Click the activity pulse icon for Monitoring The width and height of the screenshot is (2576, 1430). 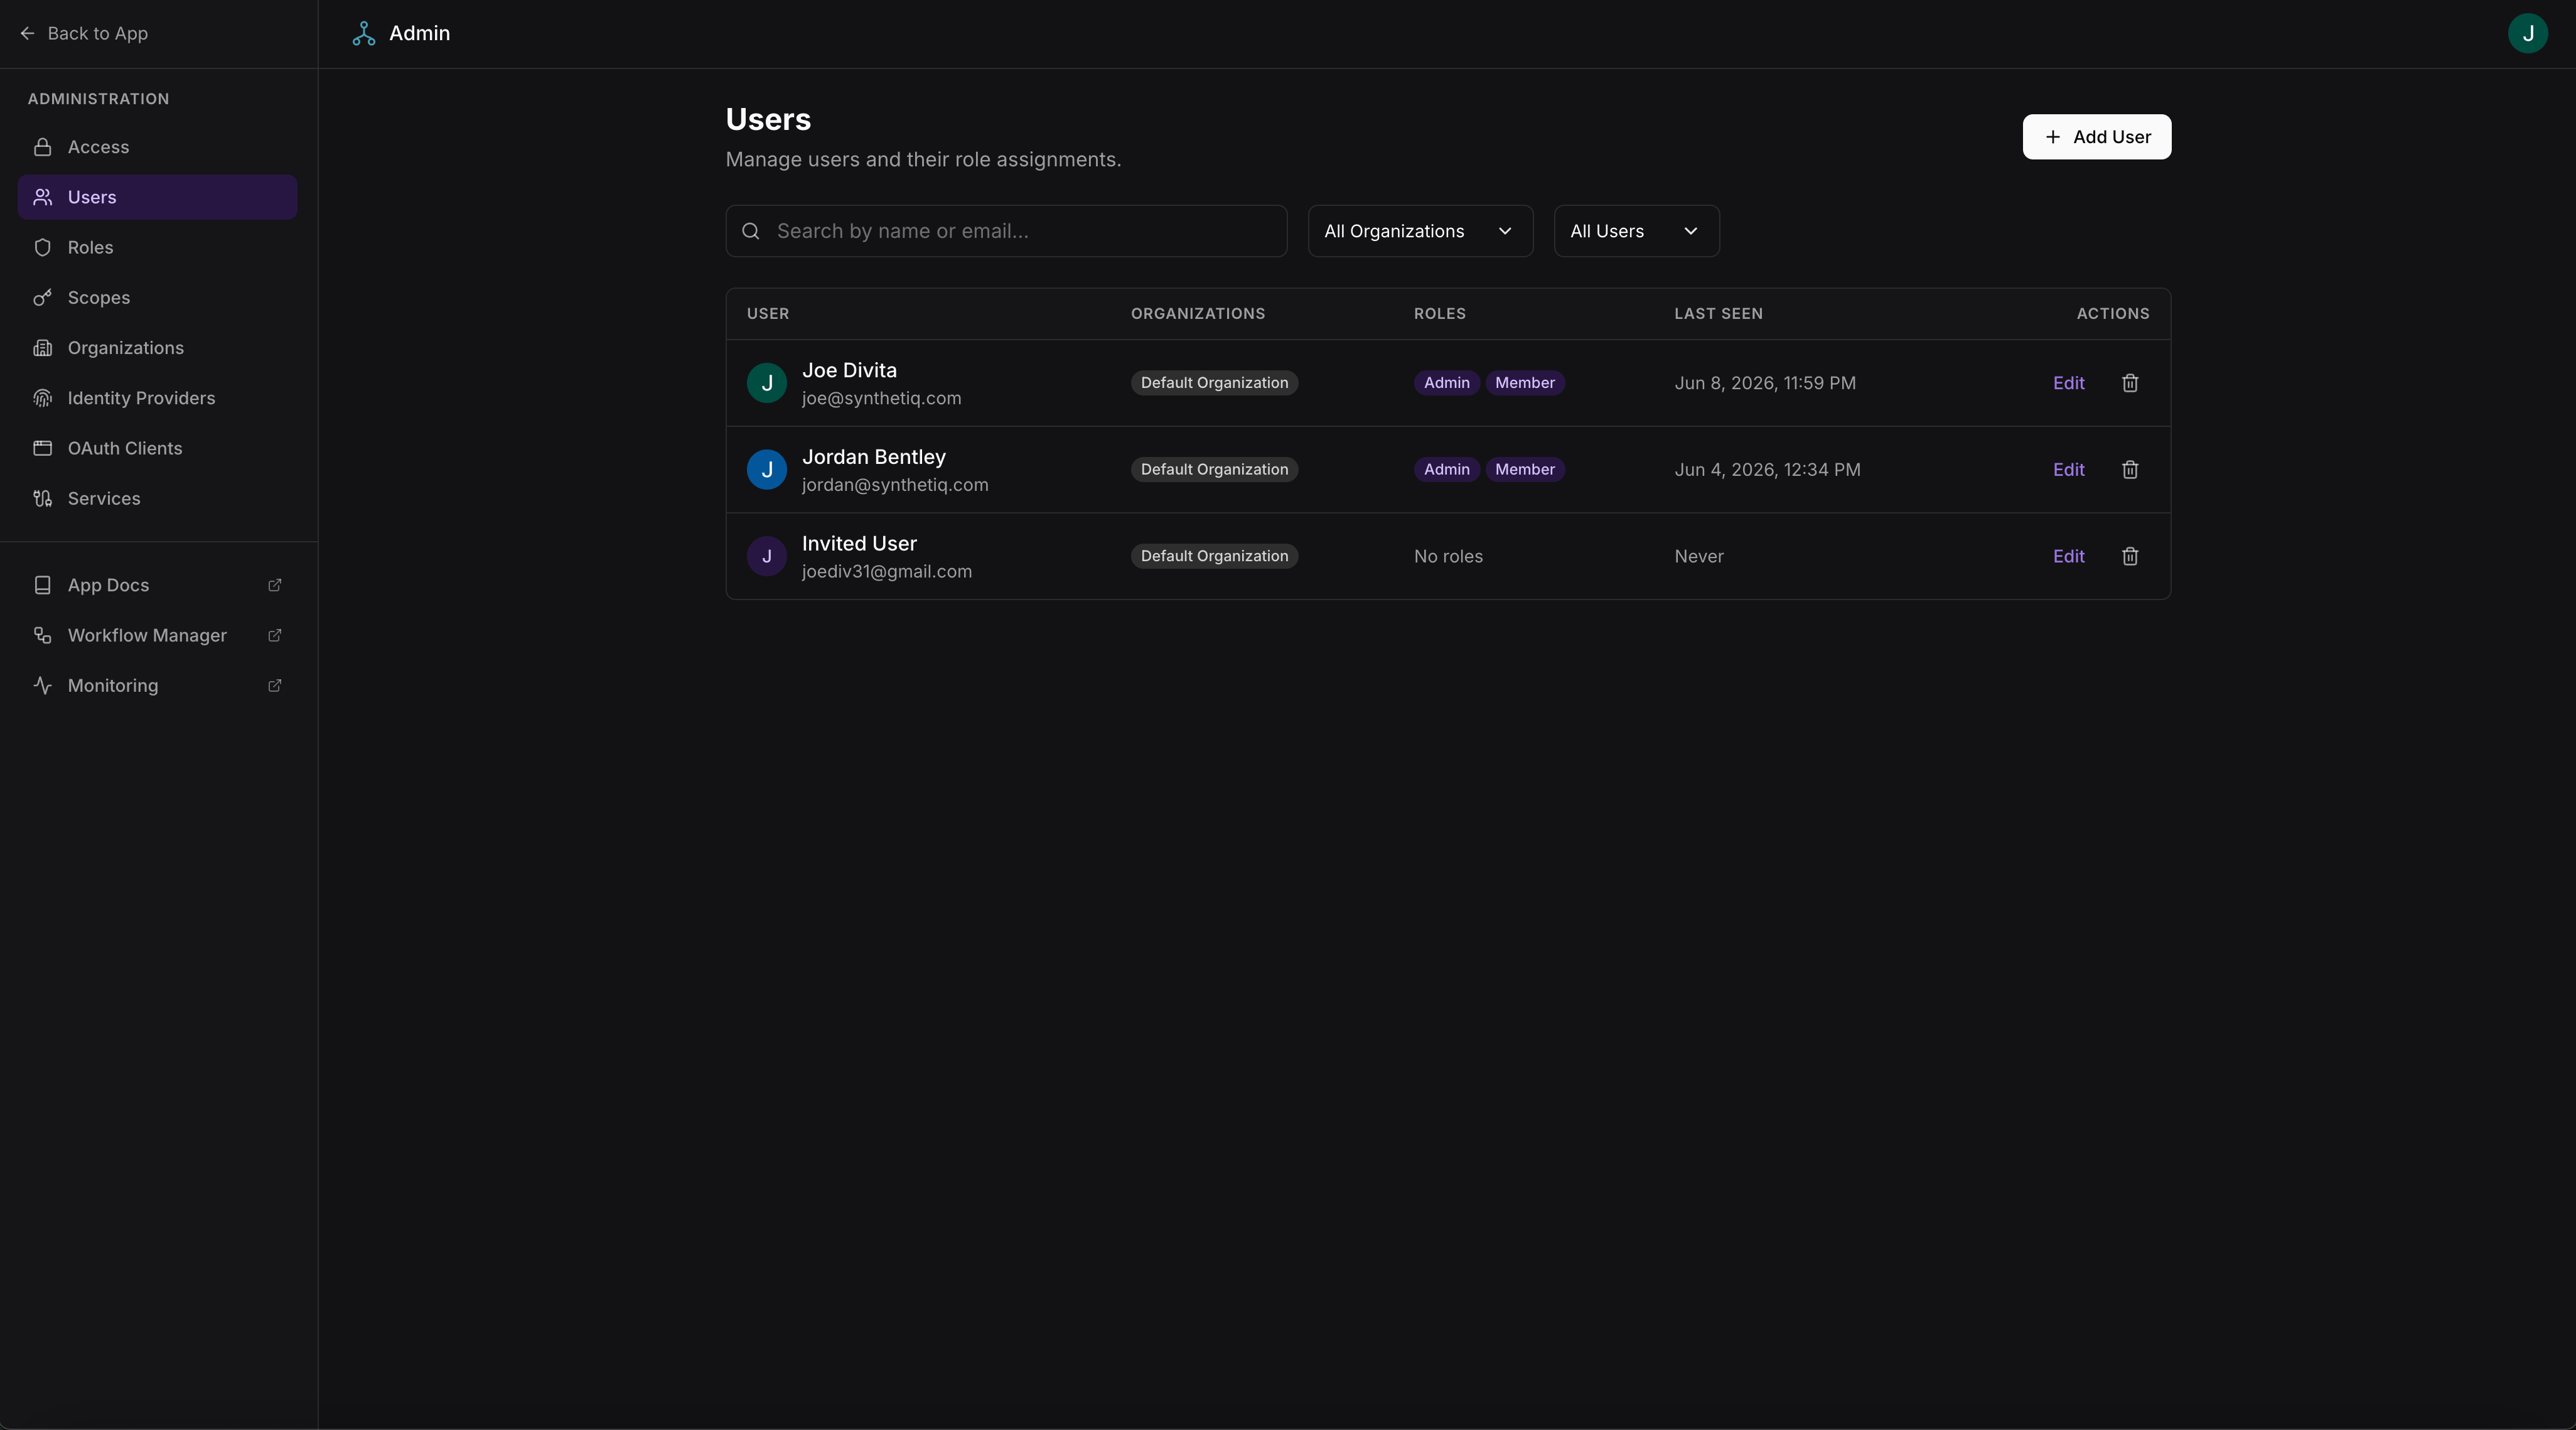pyautogui.click(x=42, y=686)
